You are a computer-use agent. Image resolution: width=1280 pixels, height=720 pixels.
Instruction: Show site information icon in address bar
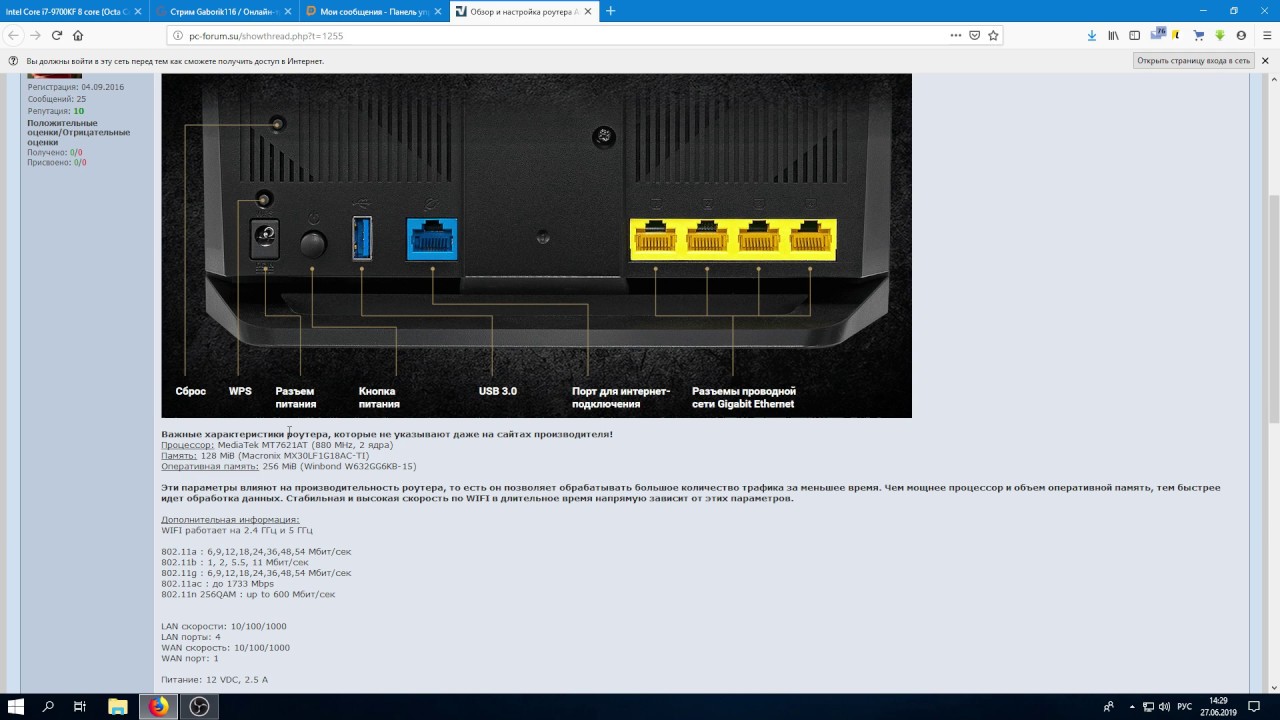[177, 35]
